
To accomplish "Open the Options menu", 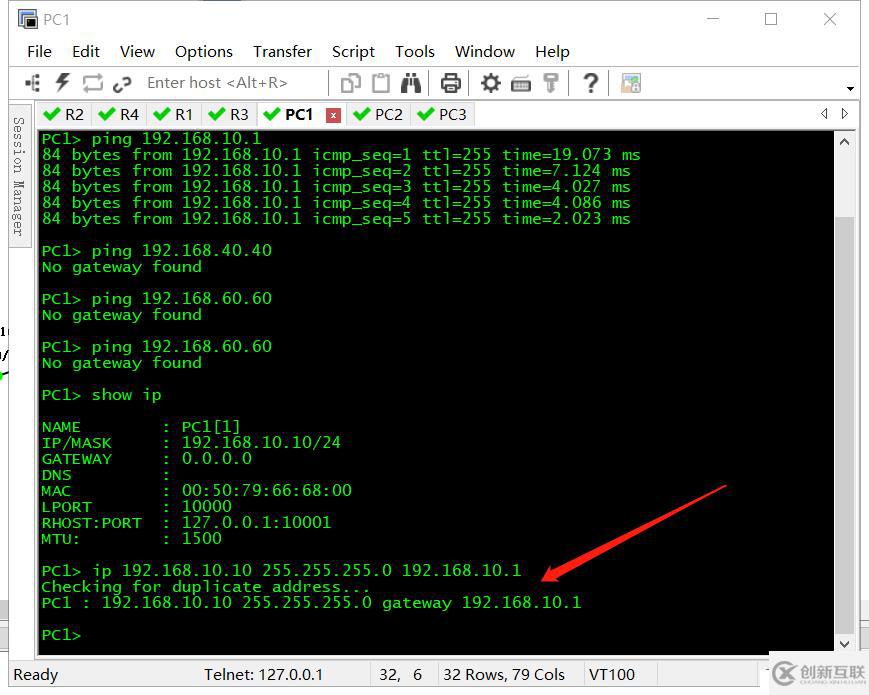I will pyautogui.click(x=204, y=52).
